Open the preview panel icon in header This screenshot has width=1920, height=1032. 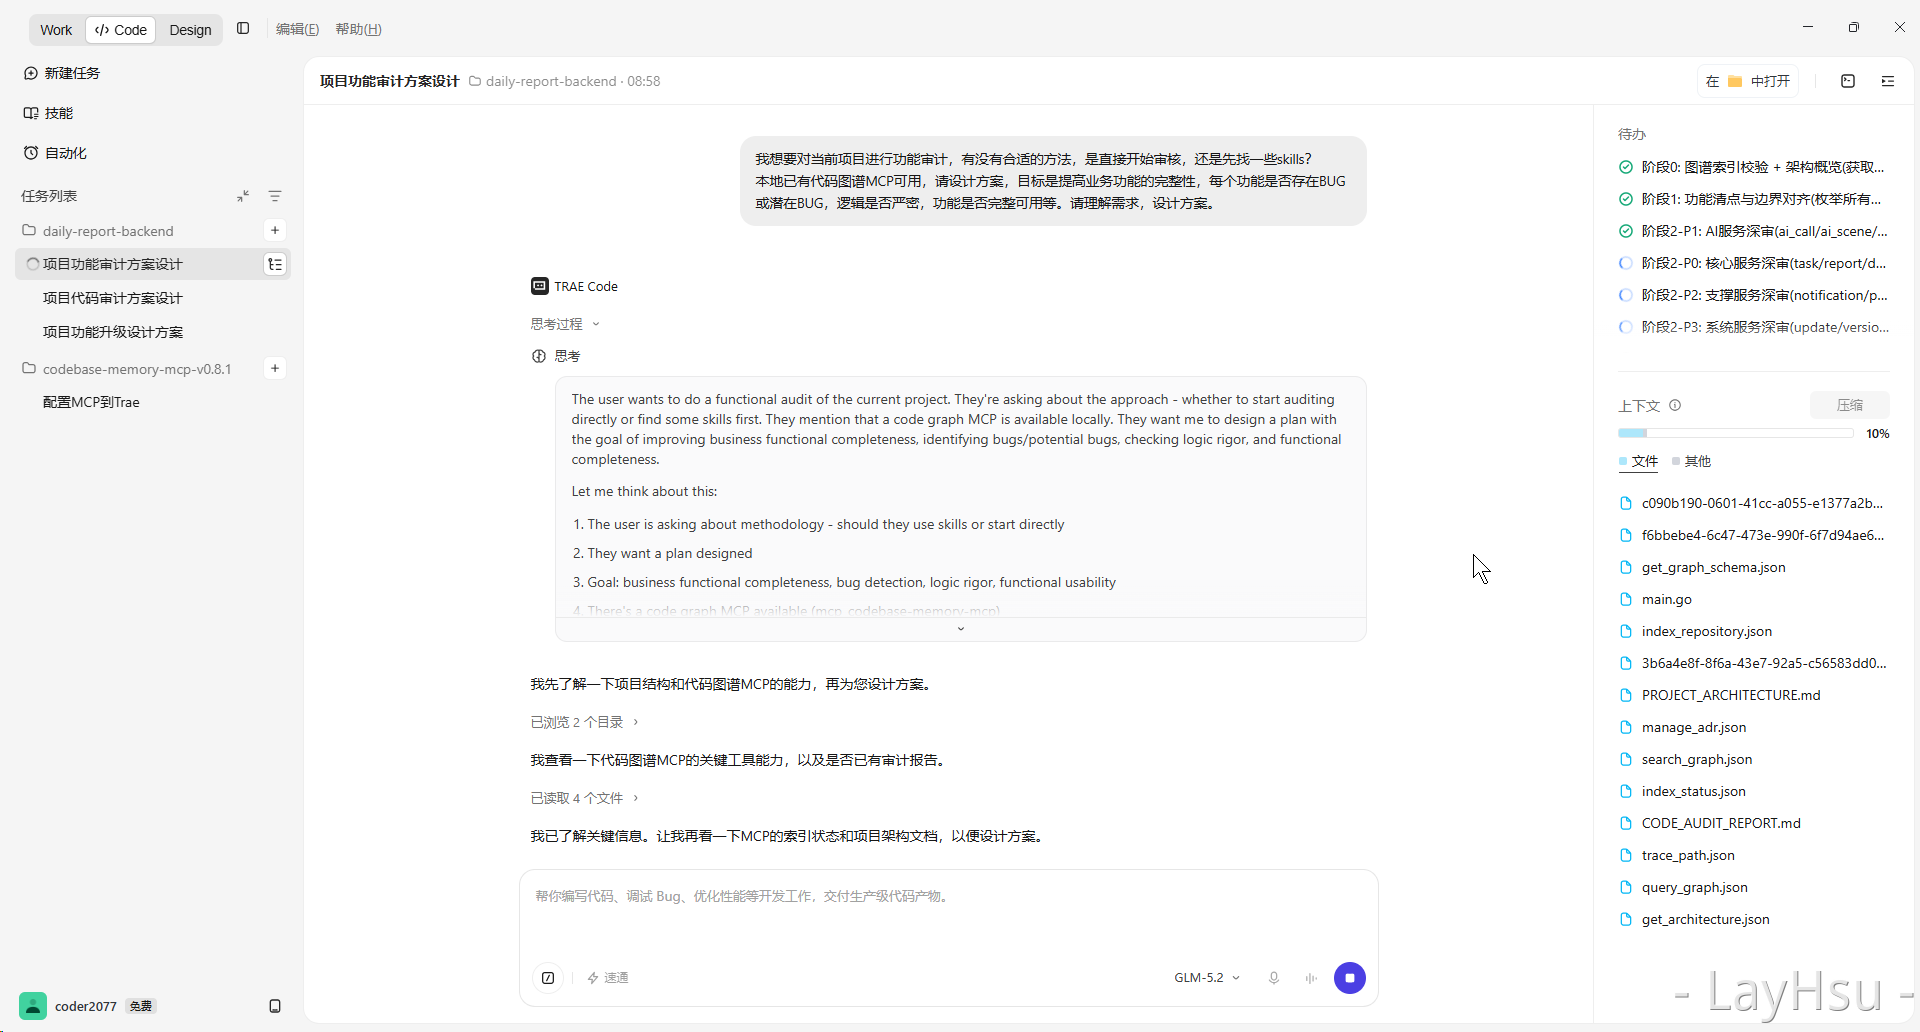[x=1848, y=81]
